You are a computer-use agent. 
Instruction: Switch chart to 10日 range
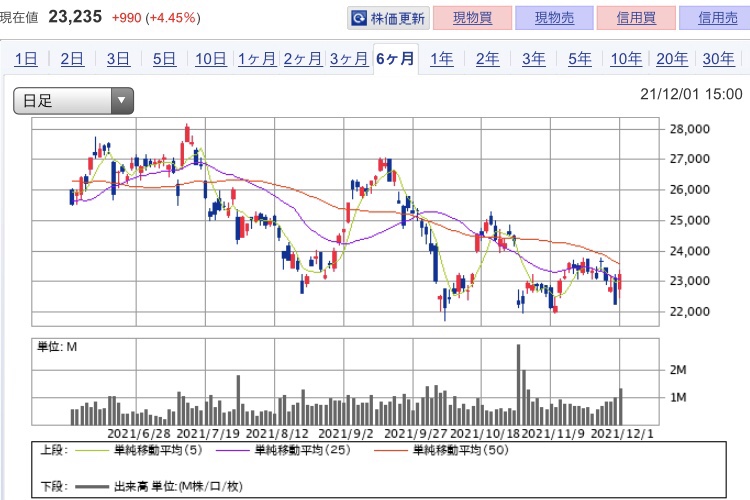[211, 59]
